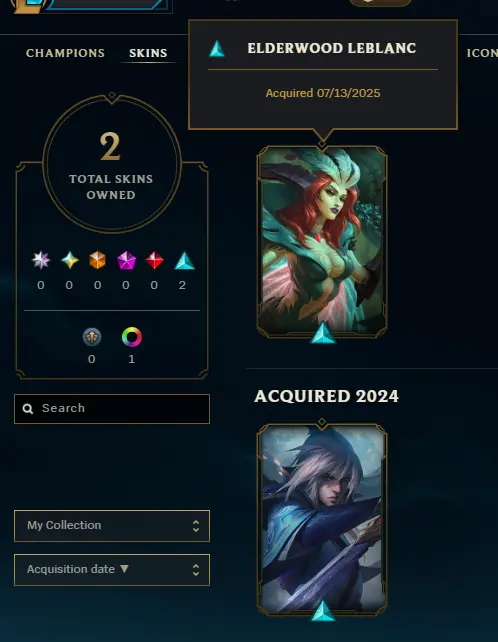Image resolution: width=498 pixels, height=642 pixels.
Task: Select the teal-gold Ultimate tier star icon
Action: [70, 260]
